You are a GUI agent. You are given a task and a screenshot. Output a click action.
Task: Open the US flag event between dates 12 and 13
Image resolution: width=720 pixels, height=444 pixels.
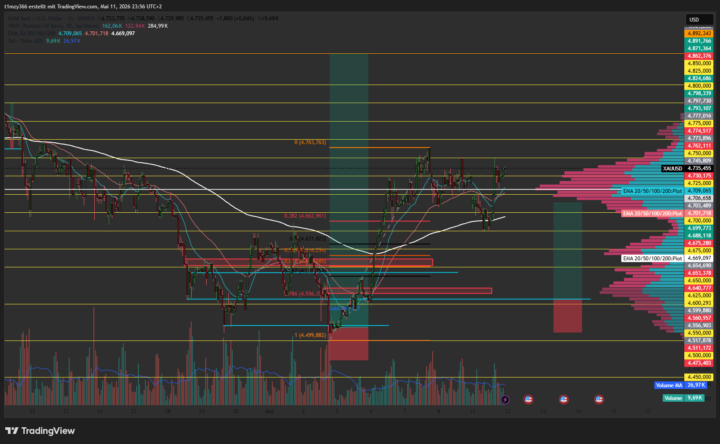point(529,399)
